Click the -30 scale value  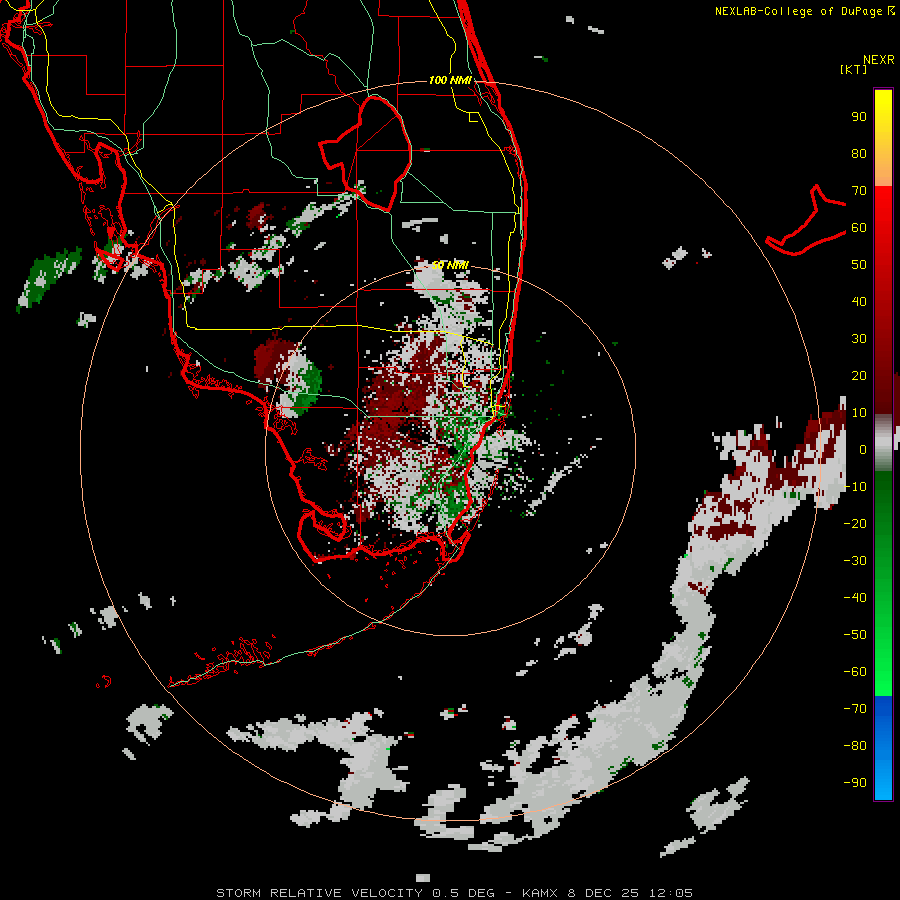855,561
